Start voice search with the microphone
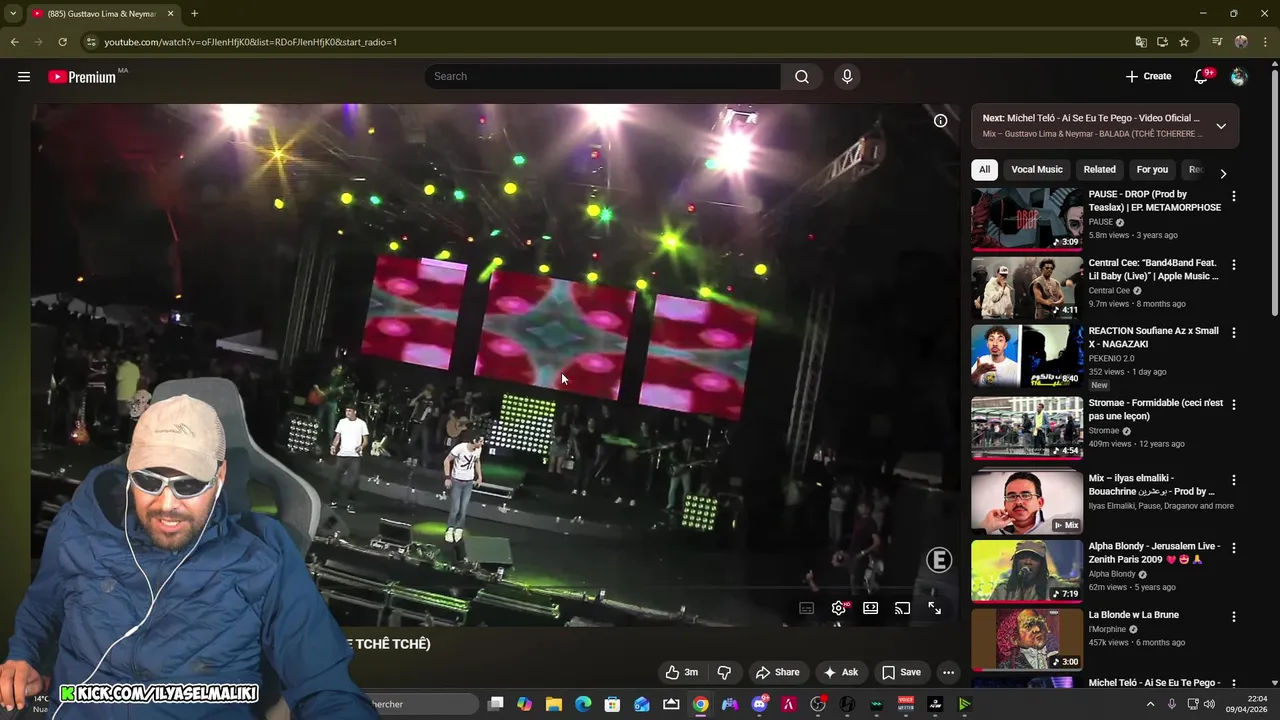 click(847, 77)
